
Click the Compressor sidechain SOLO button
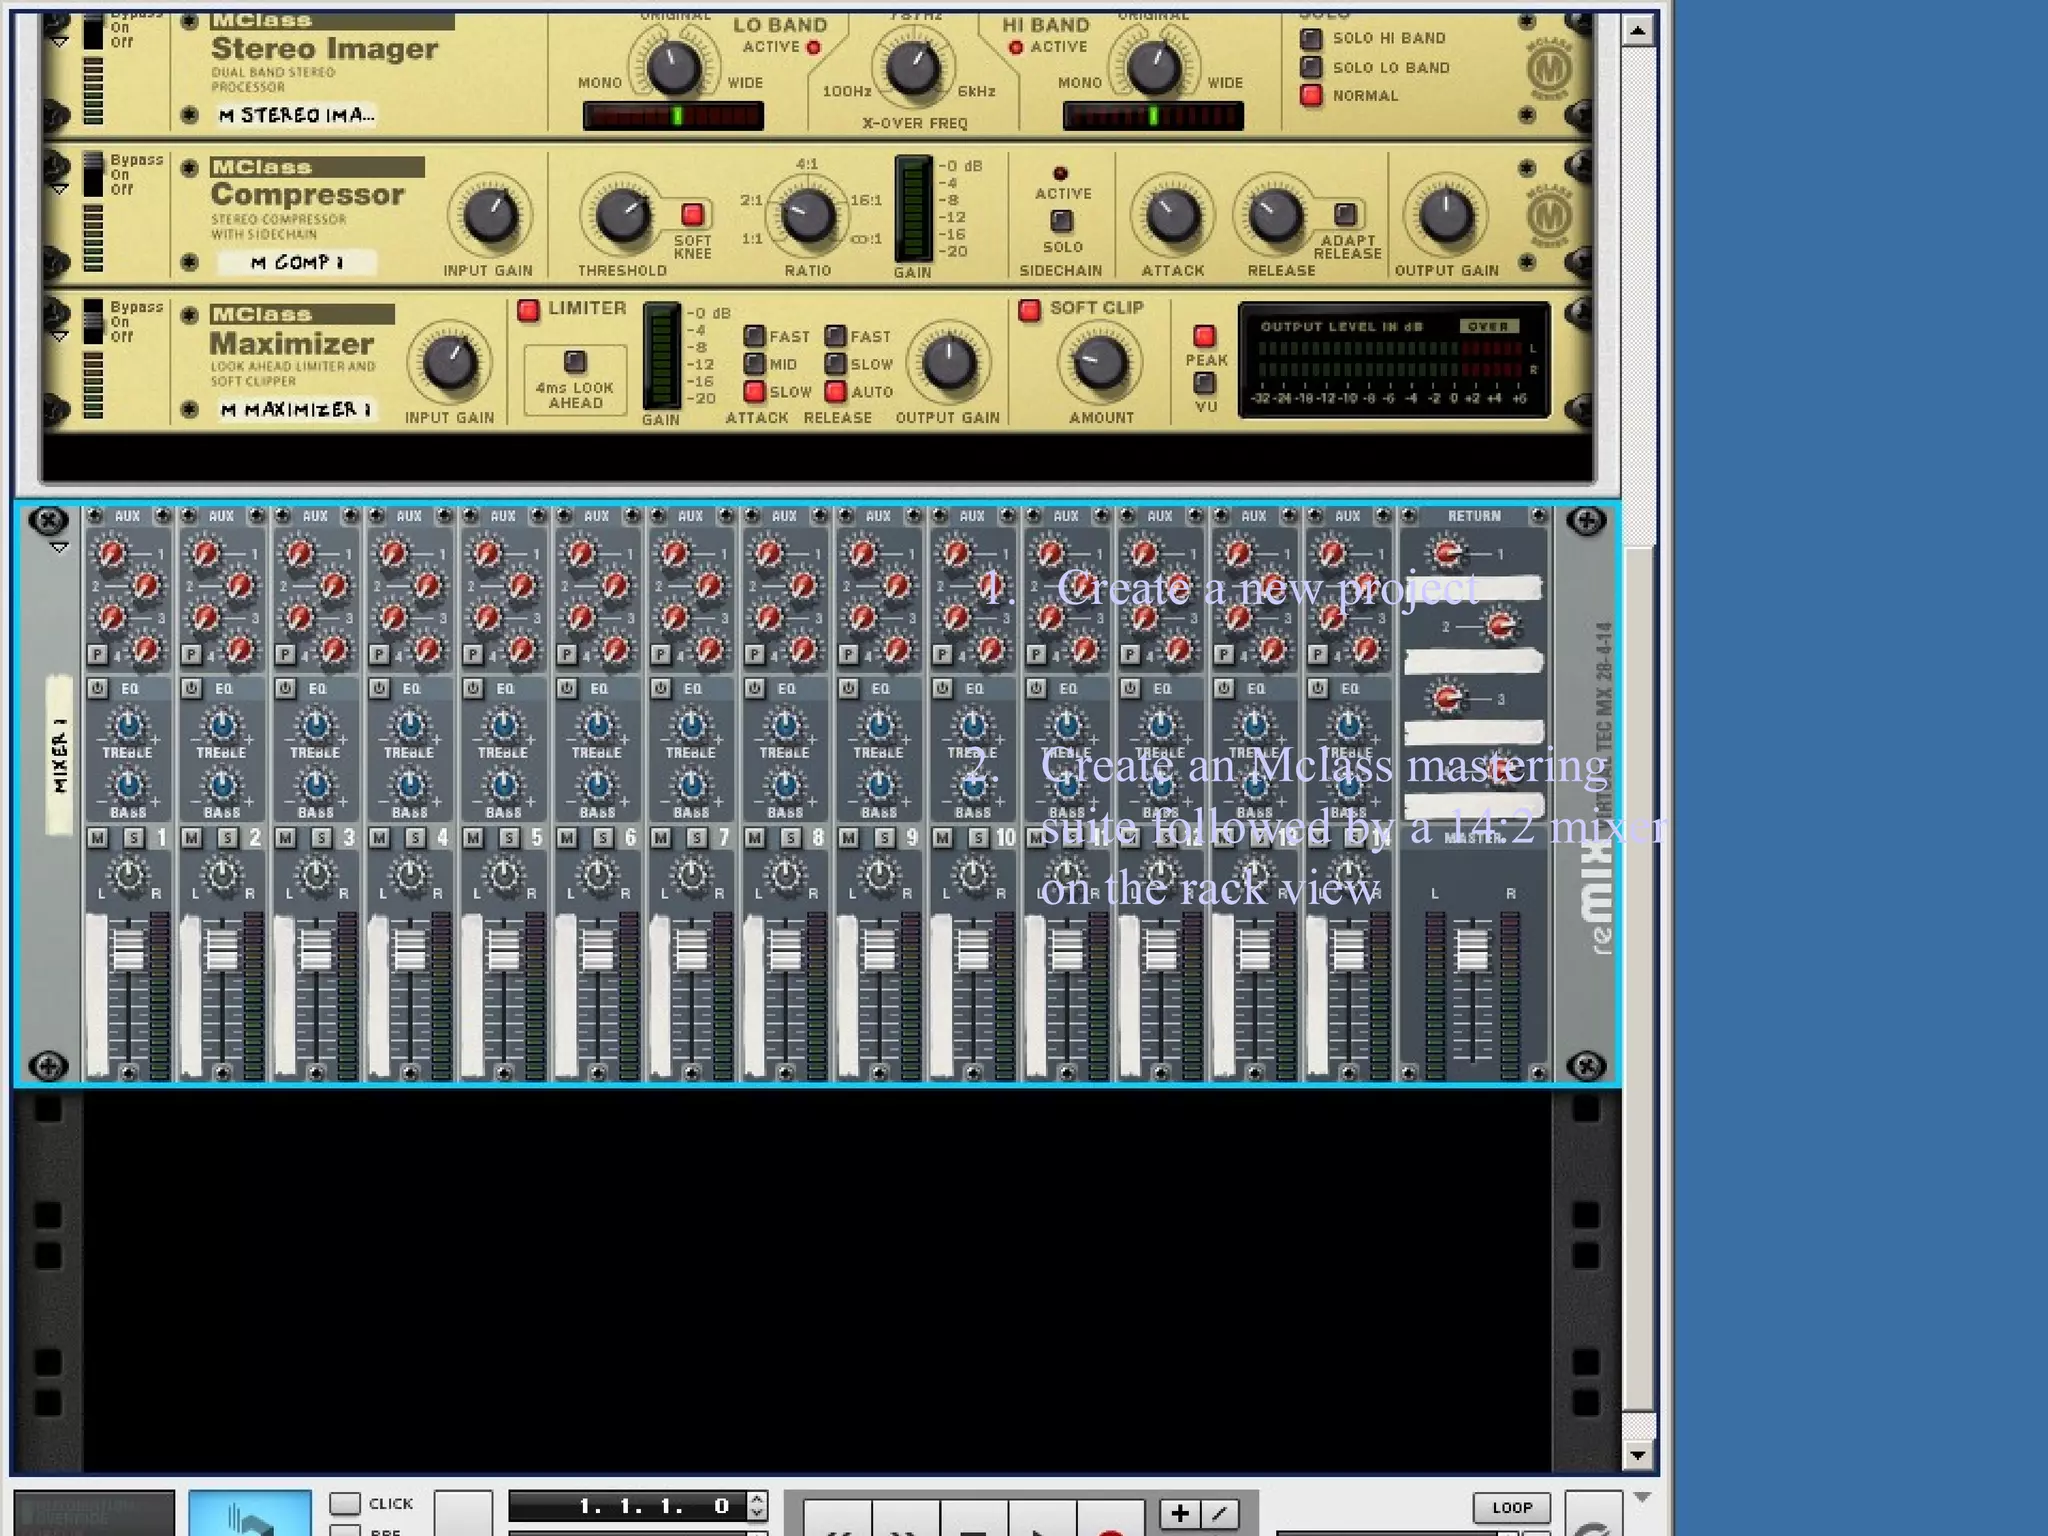pyautogui.click(x=1061, y=220)
